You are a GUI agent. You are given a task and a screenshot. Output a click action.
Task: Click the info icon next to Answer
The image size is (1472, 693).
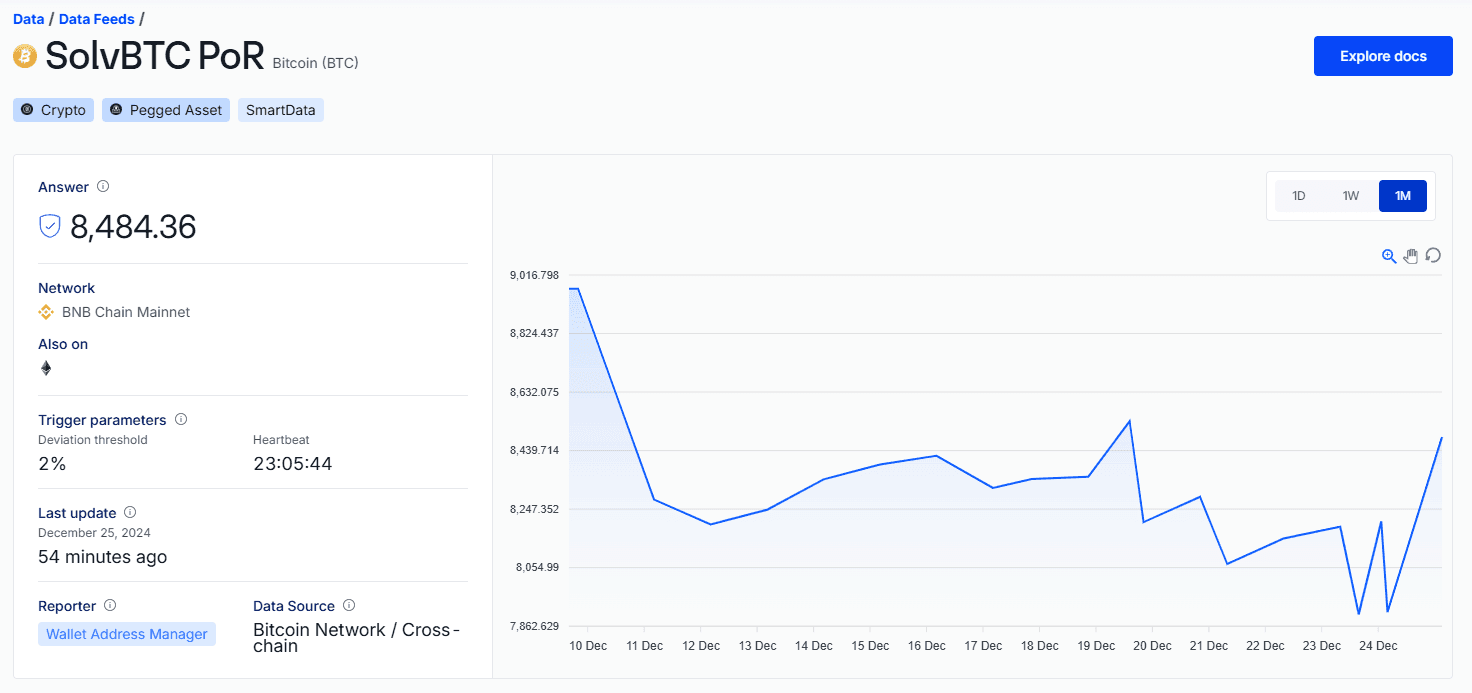103,186
